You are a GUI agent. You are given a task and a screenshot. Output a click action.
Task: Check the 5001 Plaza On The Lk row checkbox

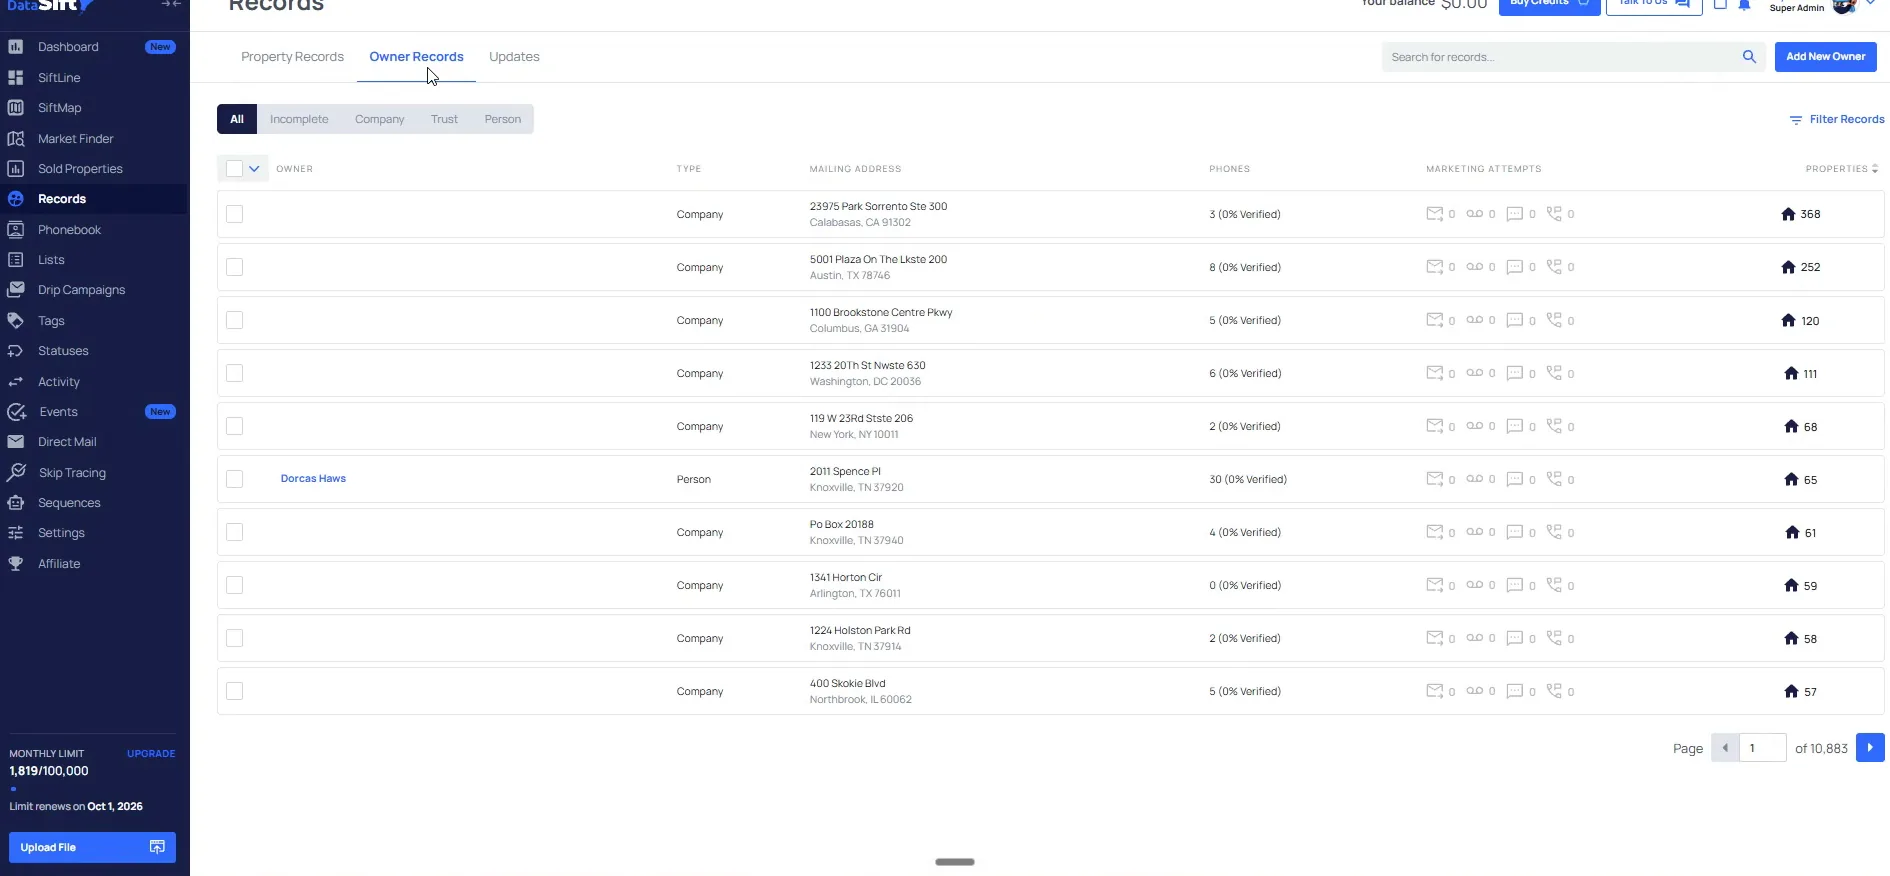(234, 267)
